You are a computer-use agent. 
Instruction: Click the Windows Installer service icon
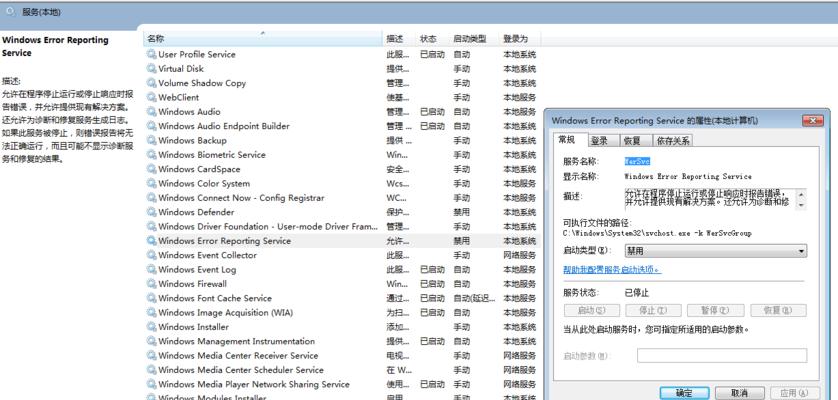(x=152, y=327)
